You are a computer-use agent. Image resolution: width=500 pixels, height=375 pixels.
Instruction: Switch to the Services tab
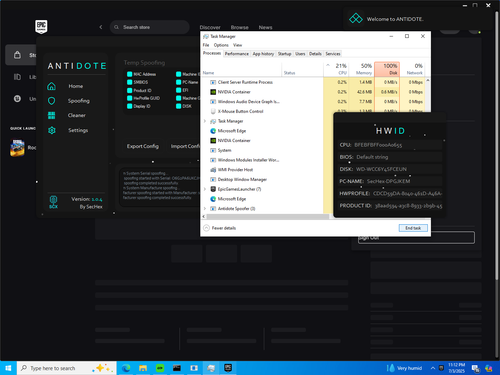click(x=333, y=54)
